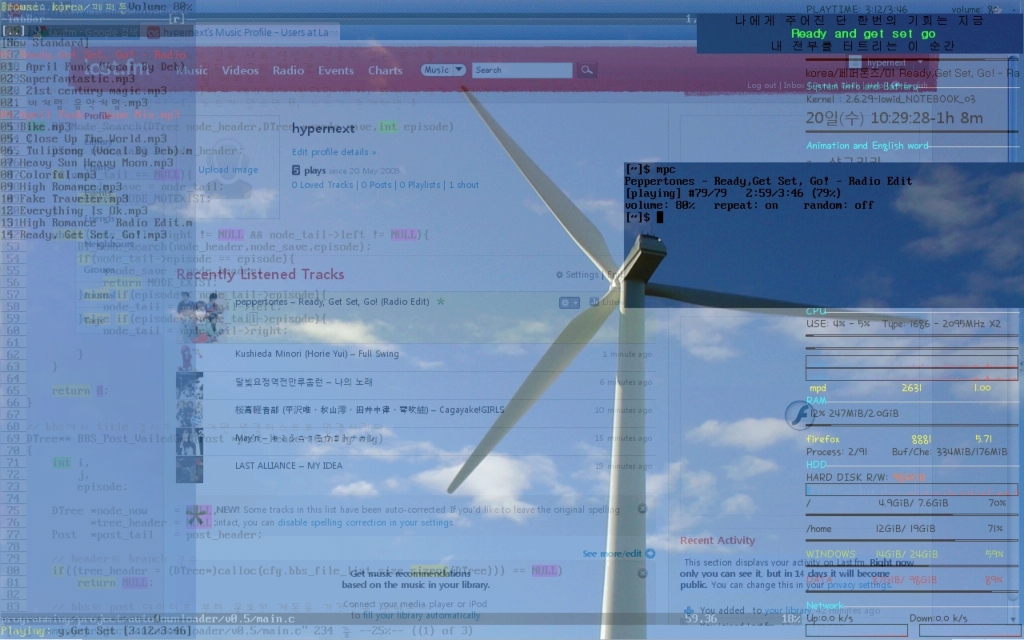Open the Radio section of Last.fm
The width and height of the screenshot is (1024, 640).
[x=288, y=71]
